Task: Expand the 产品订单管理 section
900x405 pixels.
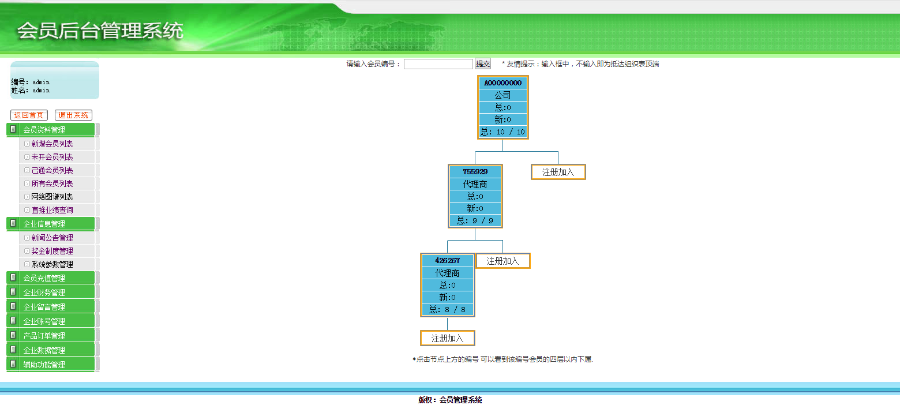Action: point(50,335)
